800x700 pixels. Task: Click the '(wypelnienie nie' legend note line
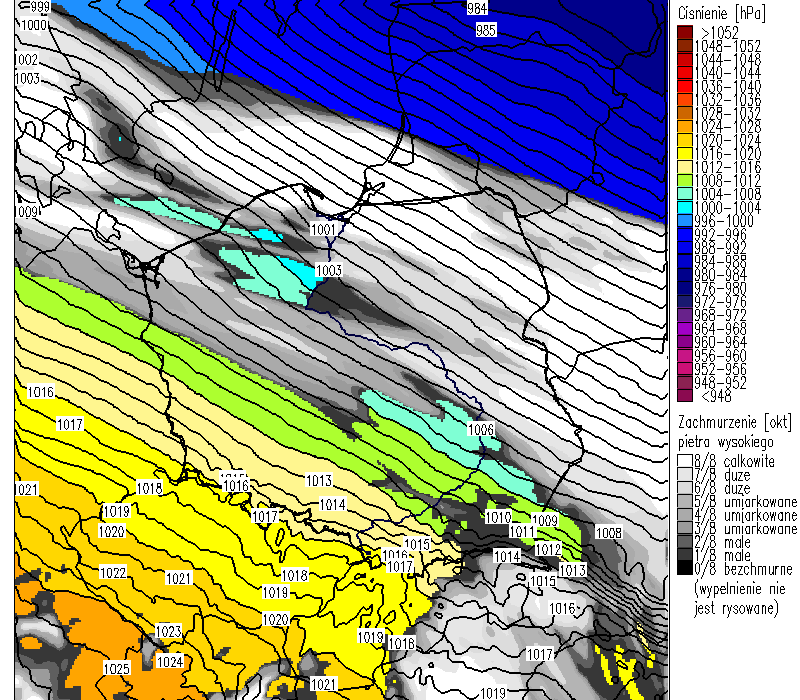click(739, 589)
